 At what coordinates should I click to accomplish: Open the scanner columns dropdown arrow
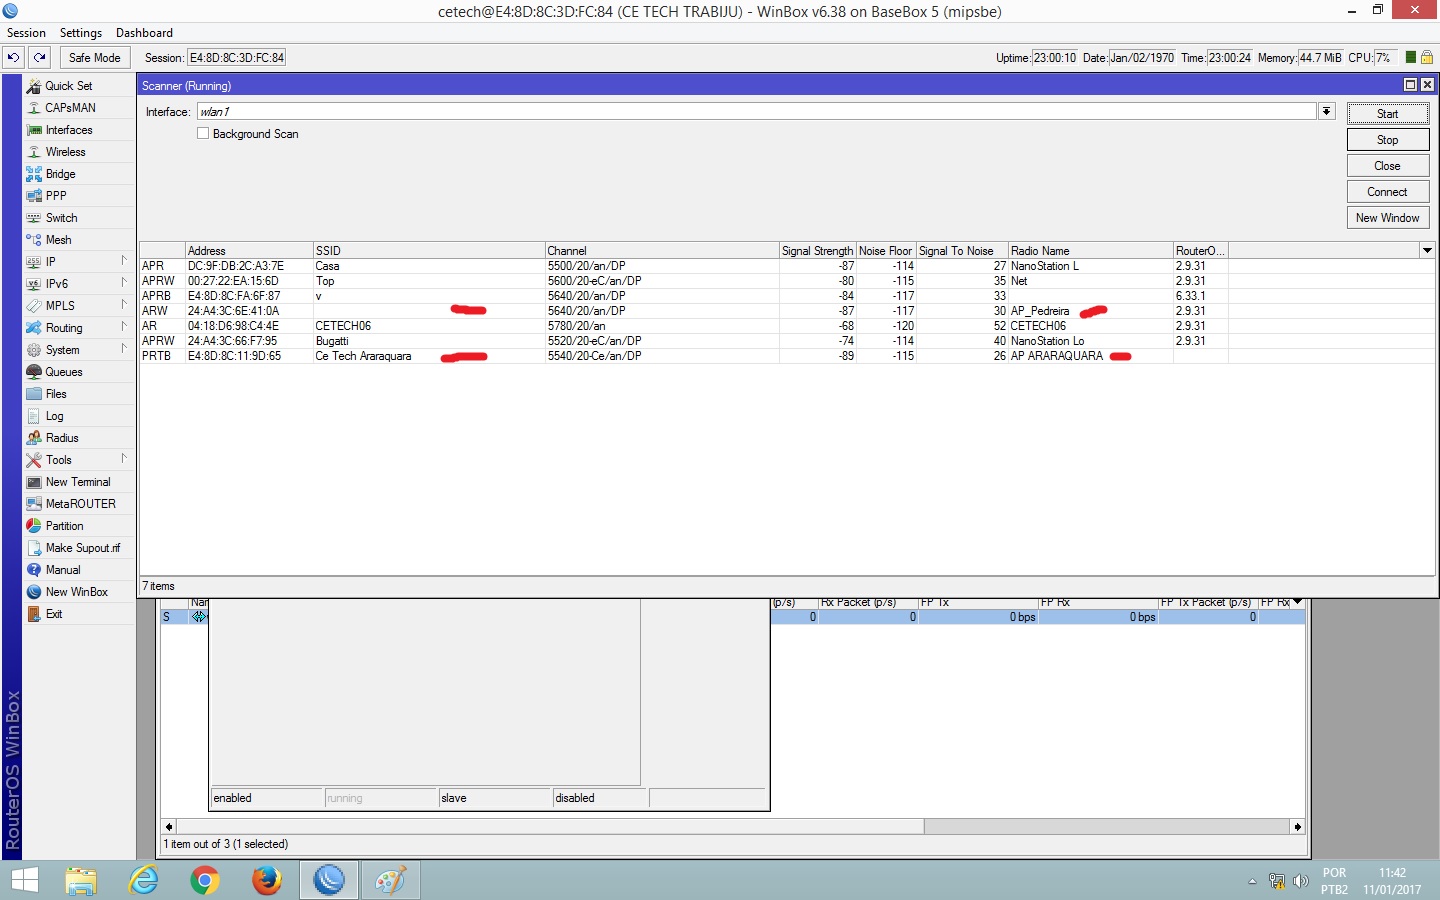coord(1427,251)
